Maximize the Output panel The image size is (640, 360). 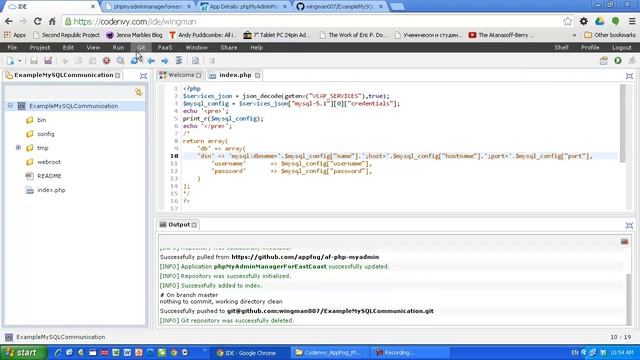point(629,225)
